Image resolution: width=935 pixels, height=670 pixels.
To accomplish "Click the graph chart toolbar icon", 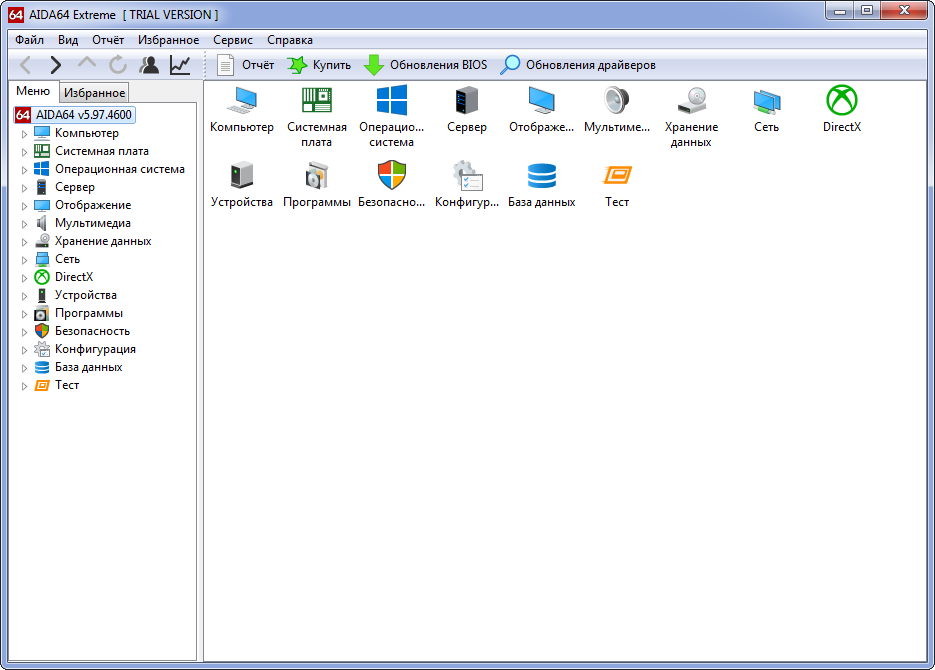I will click(x=180, y=65).
